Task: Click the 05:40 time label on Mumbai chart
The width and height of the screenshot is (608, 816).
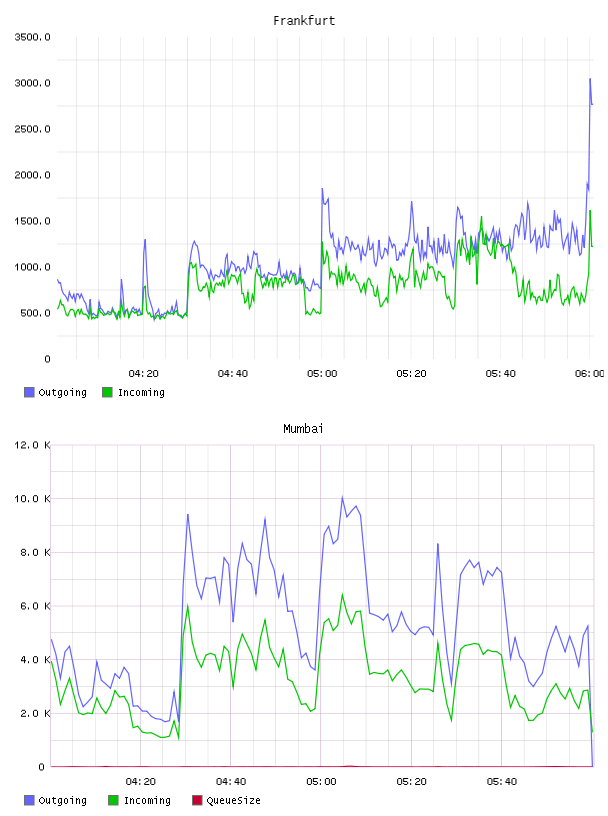Action: click(x=502, y=782)
